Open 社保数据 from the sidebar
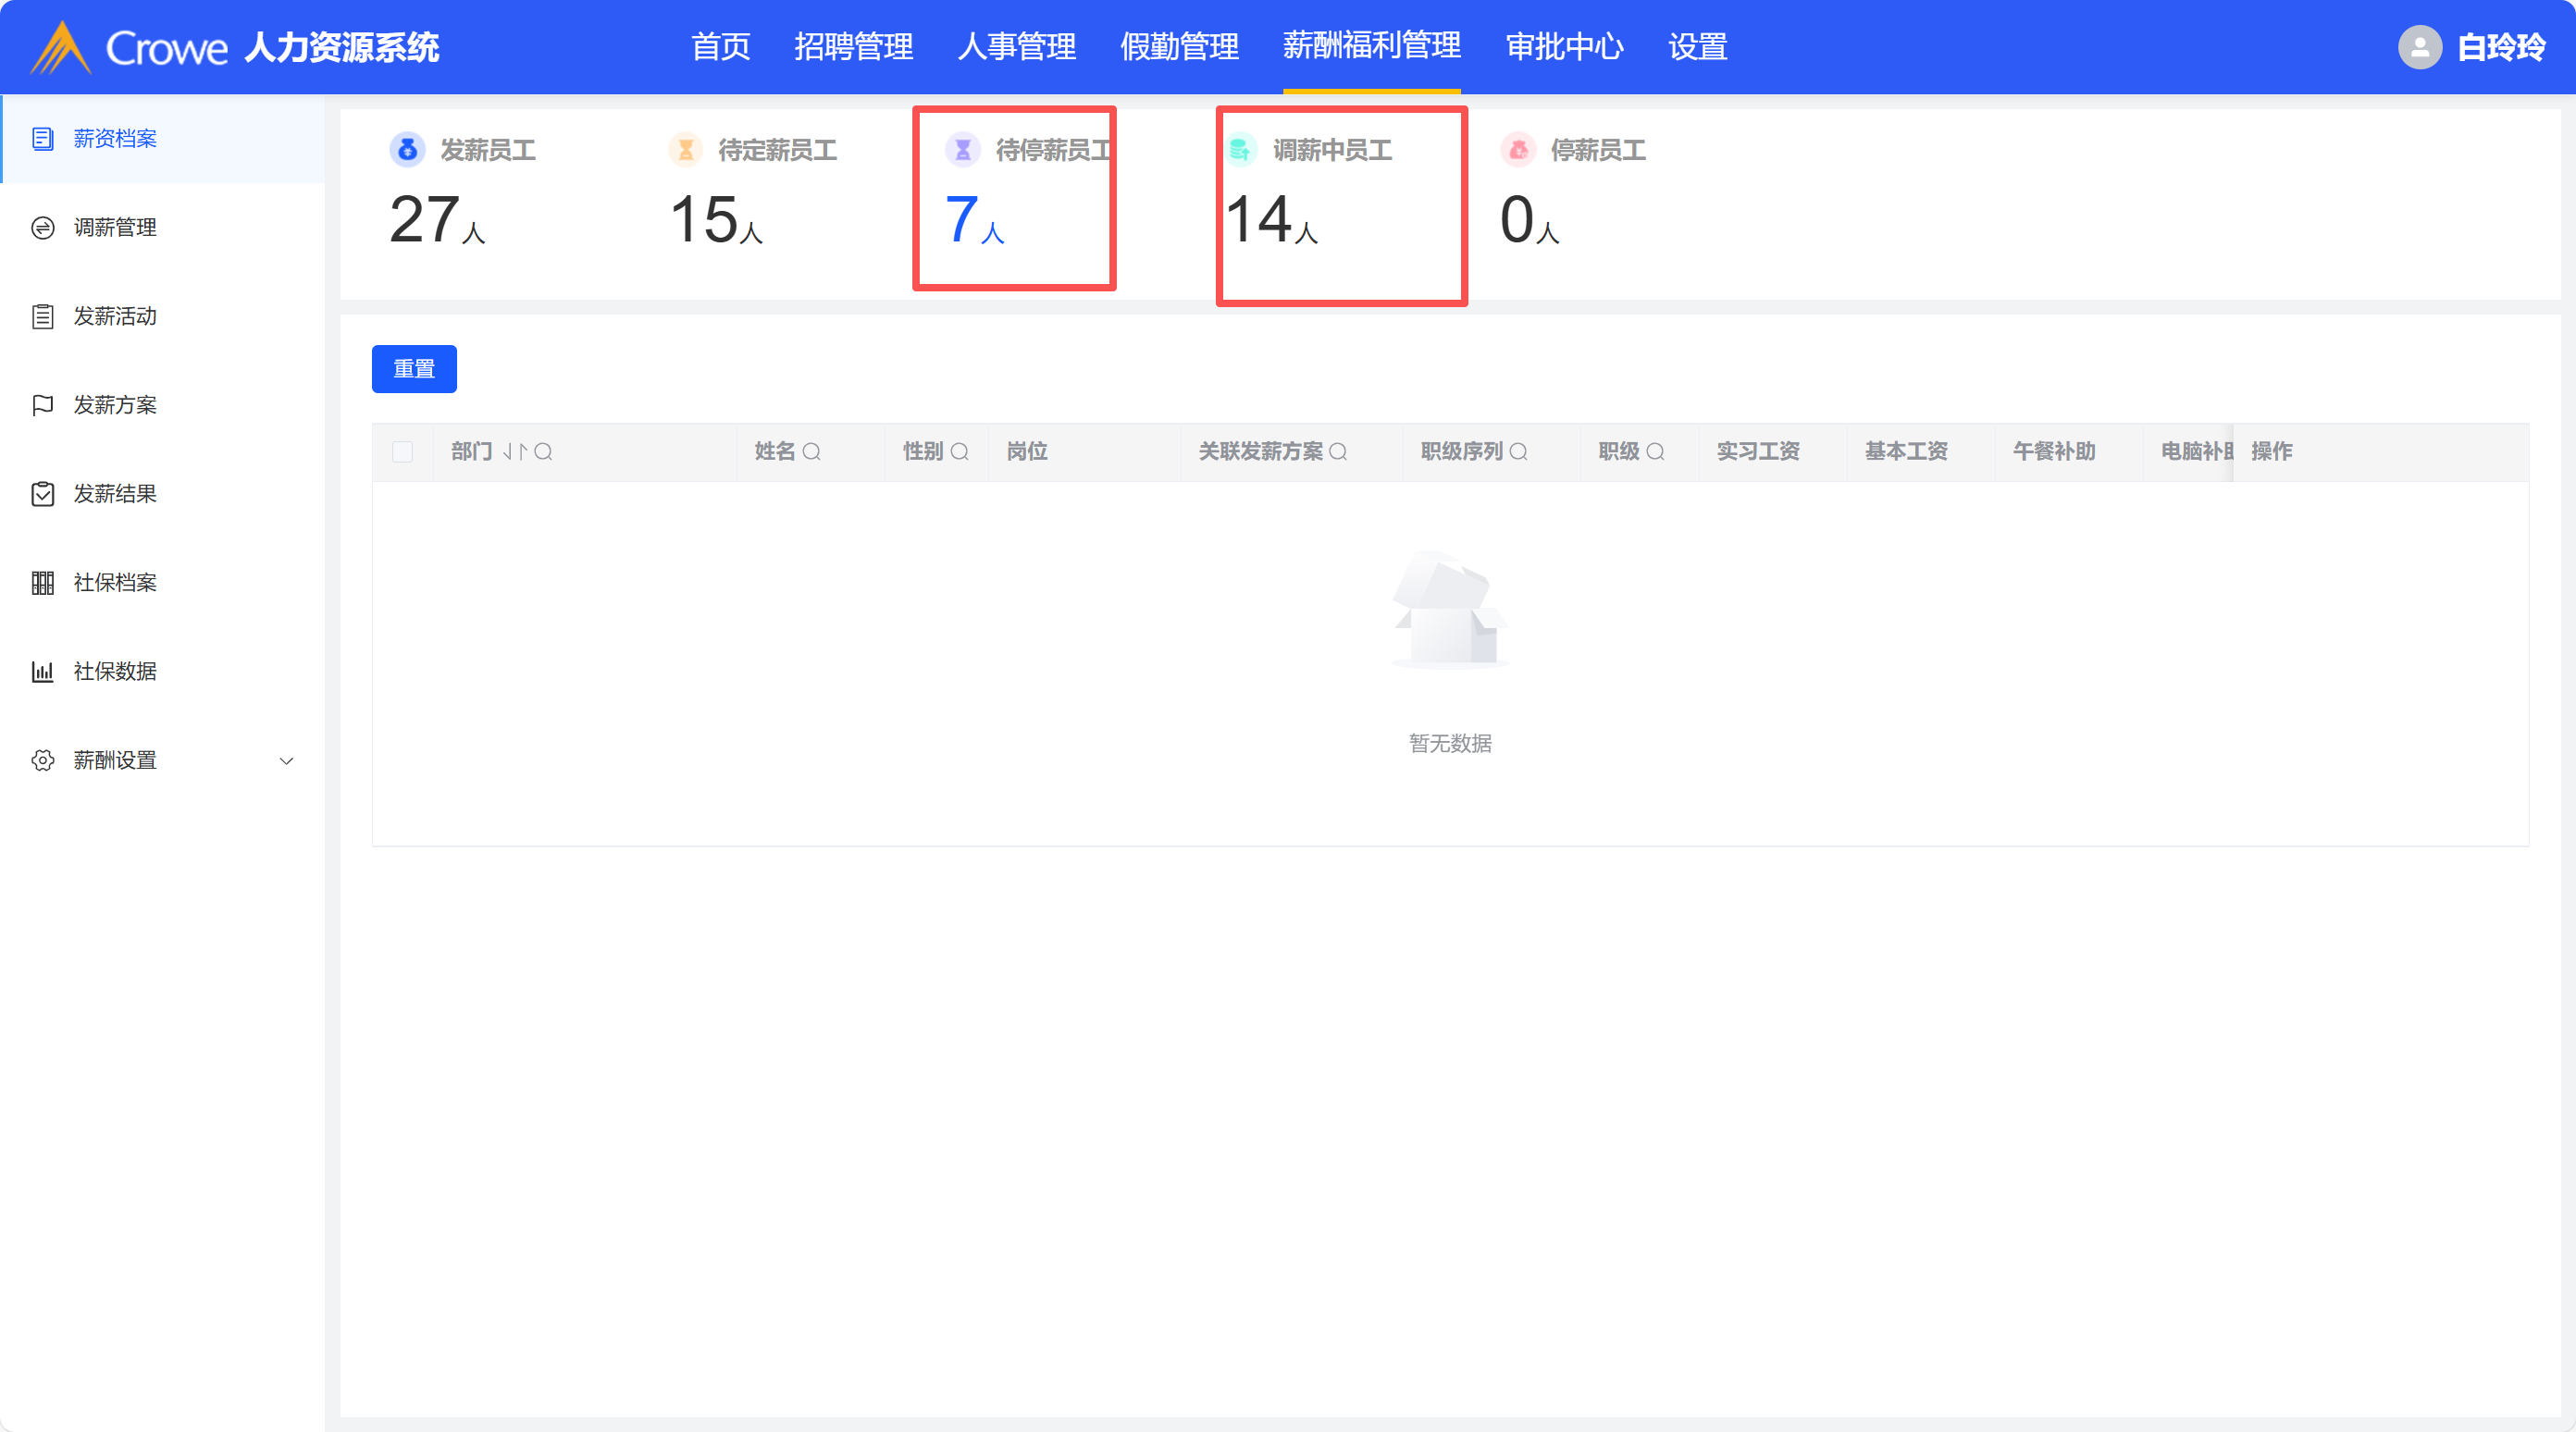Viewport: 2576px width, 1432px height. click(x=115, y=672)
